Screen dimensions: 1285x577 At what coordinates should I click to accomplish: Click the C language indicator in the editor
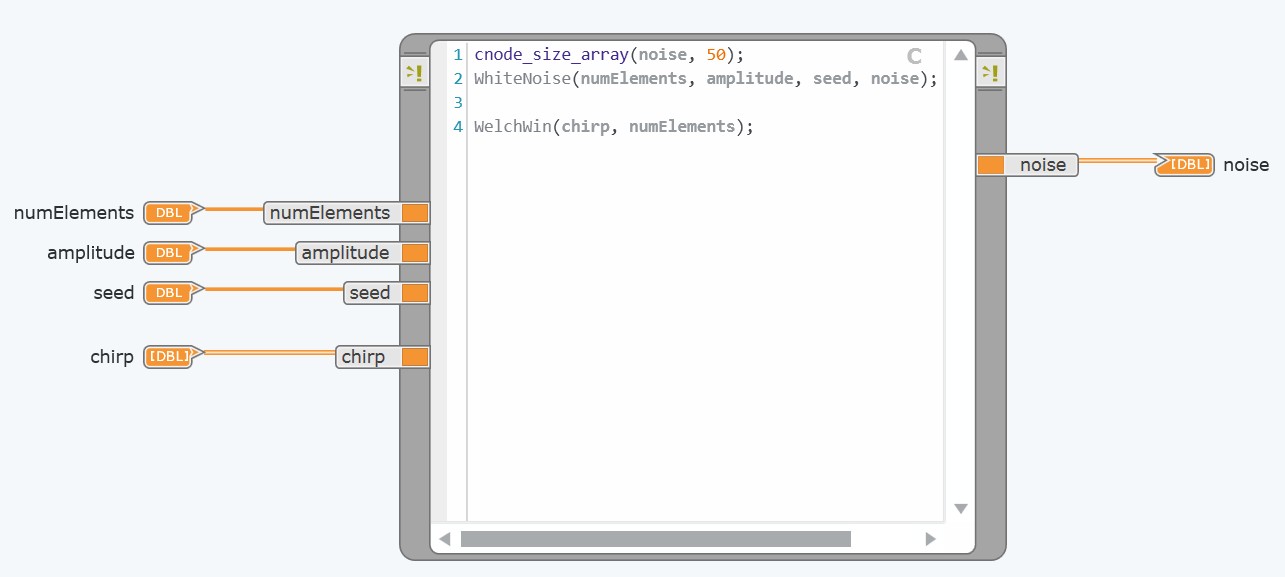coord(913,56)
